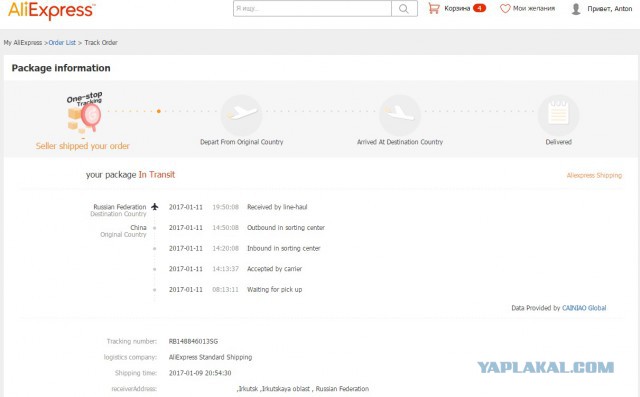The image size is (640, 397).
Task: Click tracking number RB148846013SG
Action: 193,341
